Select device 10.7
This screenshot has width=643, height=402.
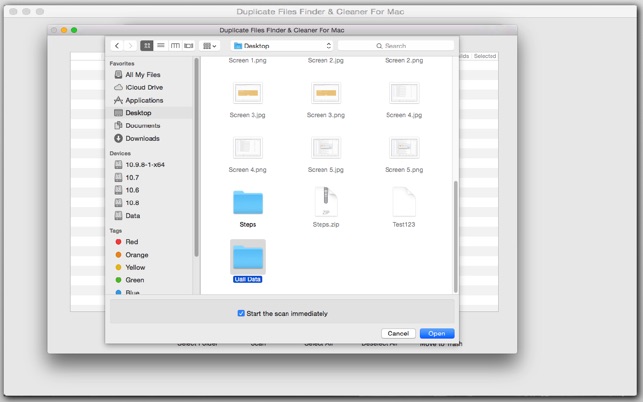click(x=132, y=178)
